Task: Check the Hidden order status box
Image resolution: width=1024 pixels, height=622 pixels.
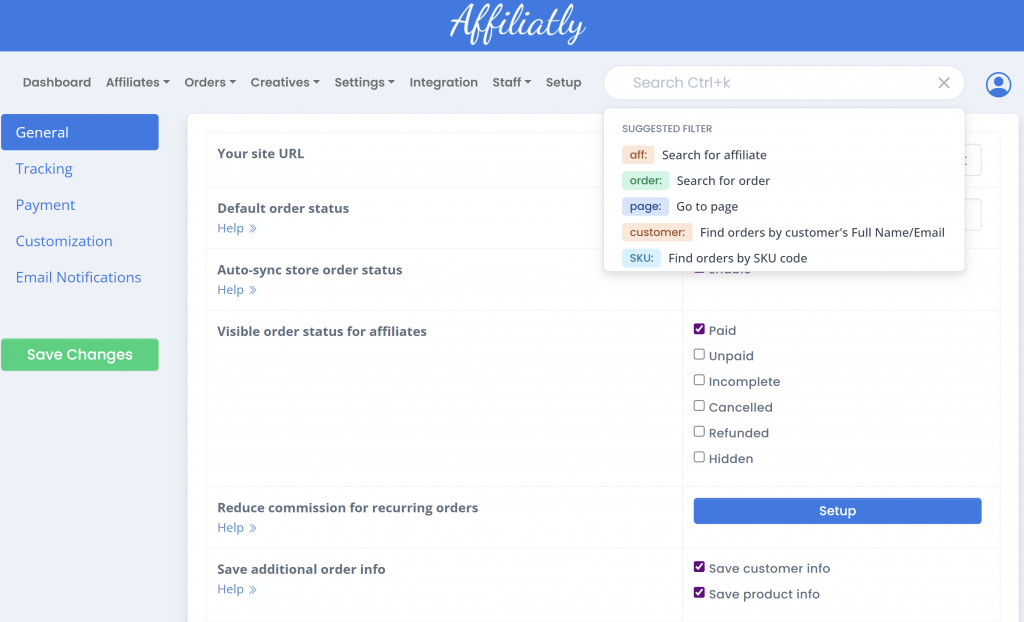Action: tap(699, 457)
